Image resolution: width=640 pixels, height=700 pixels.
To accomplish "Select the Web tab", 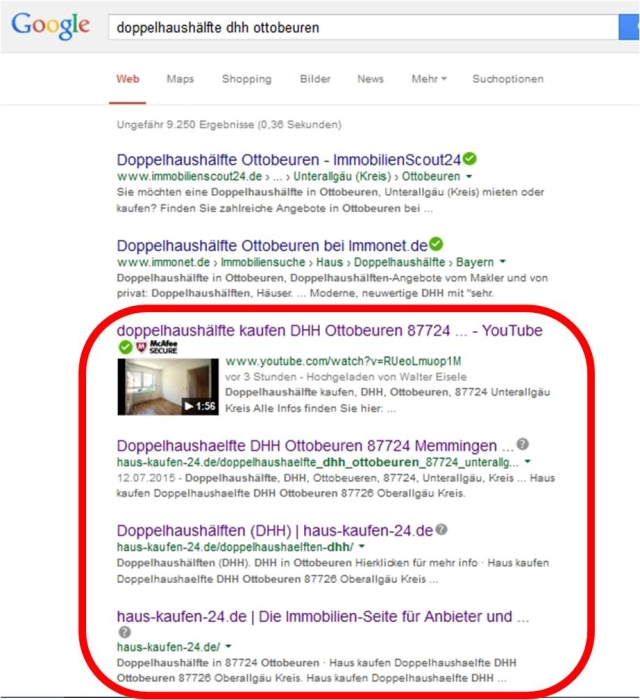I will pyautogui.click(x=128, y=79).
